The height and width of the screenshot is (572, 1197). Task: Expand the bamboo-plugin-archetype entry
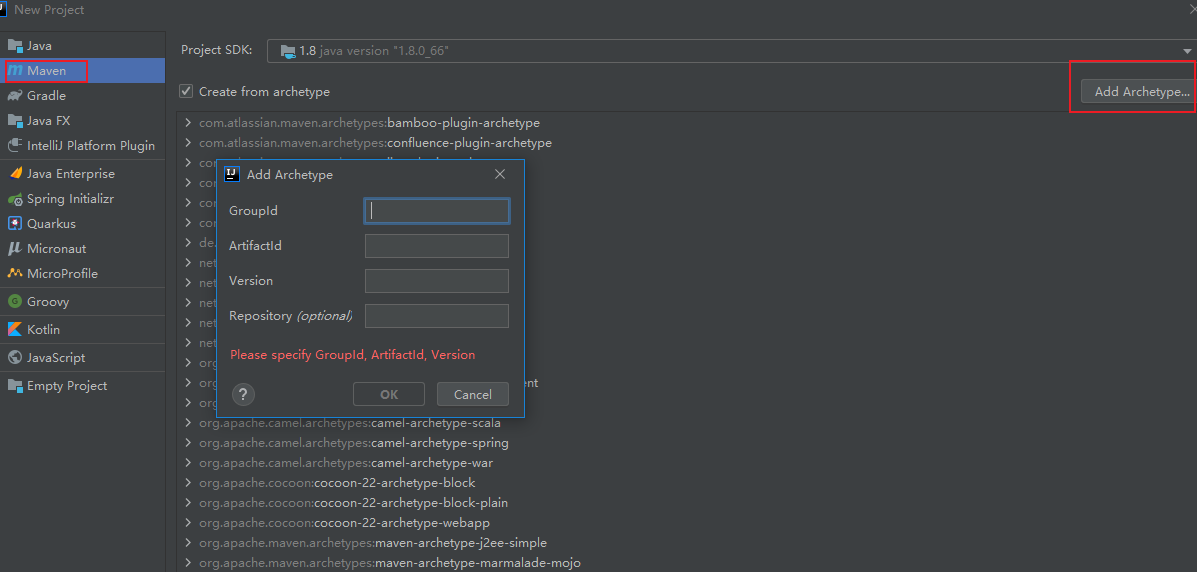[187, 122]
